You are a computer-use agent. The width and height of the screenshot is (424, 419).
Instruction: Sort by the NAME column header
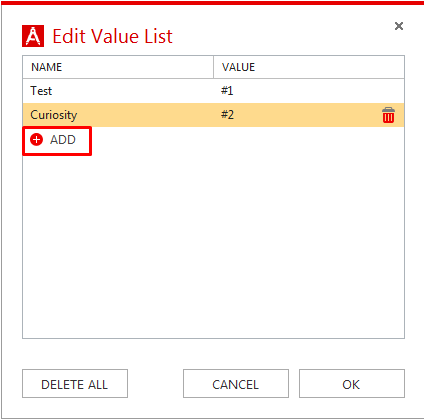click(118, 67)
